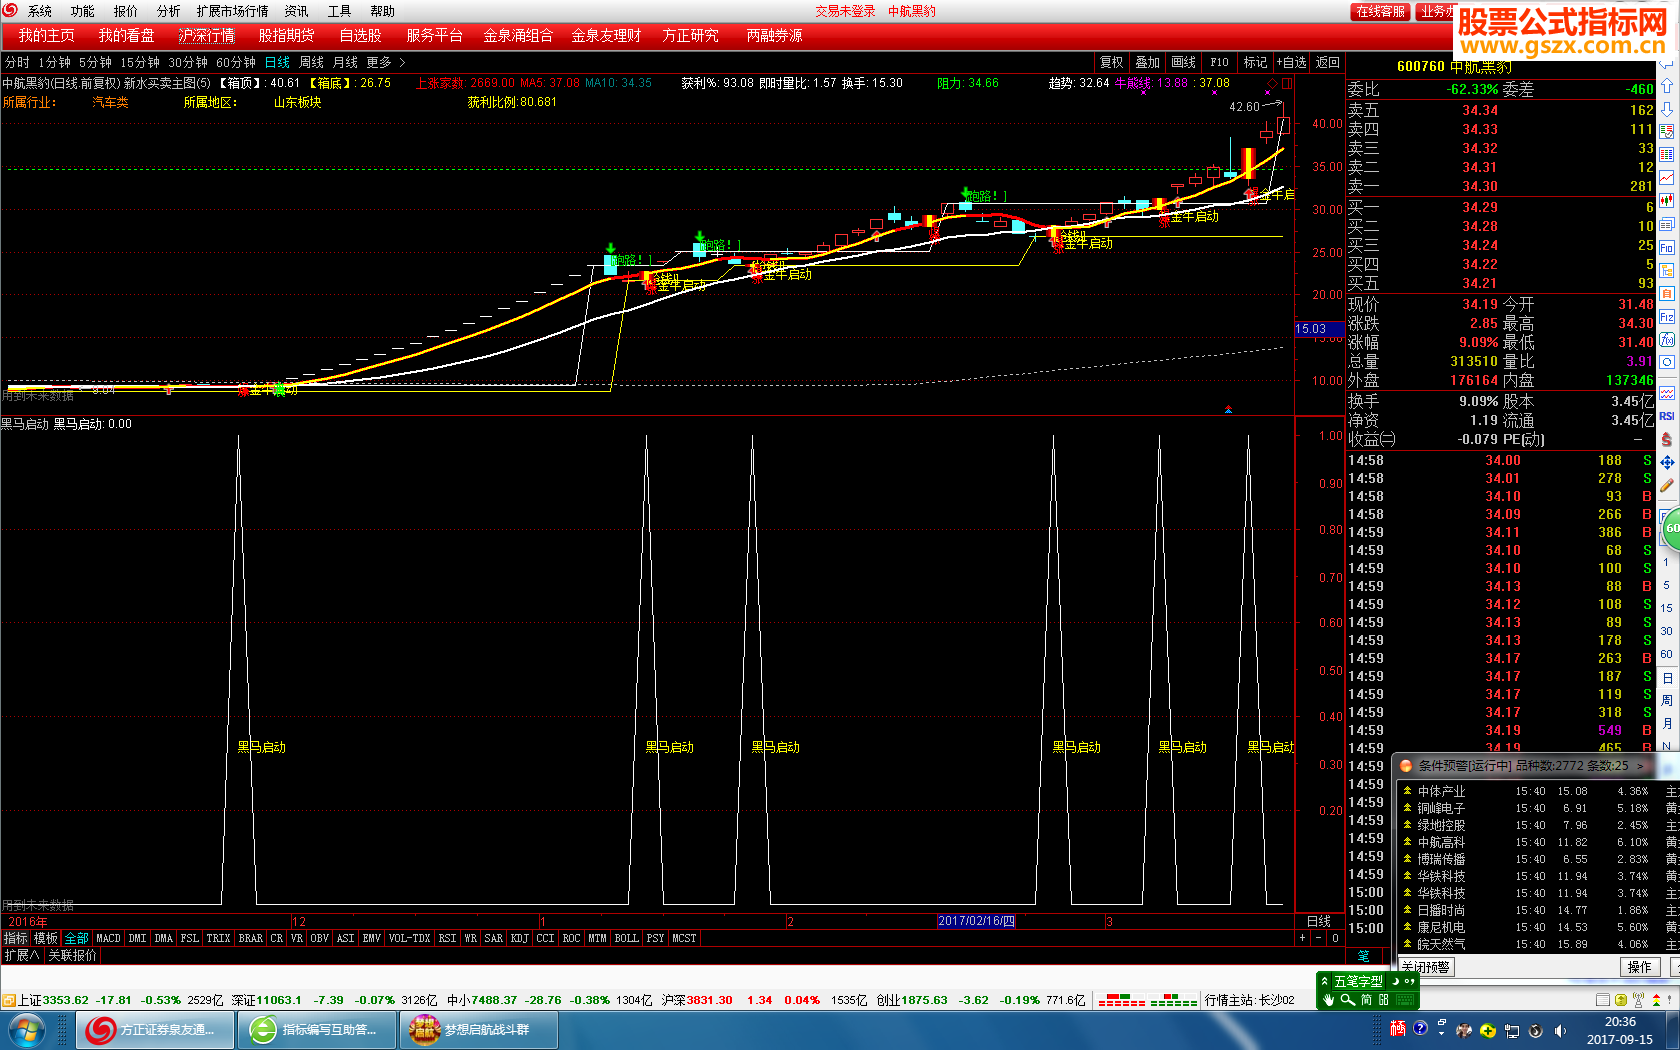Click the 画线 drawing button

(x=1183, y=62)
